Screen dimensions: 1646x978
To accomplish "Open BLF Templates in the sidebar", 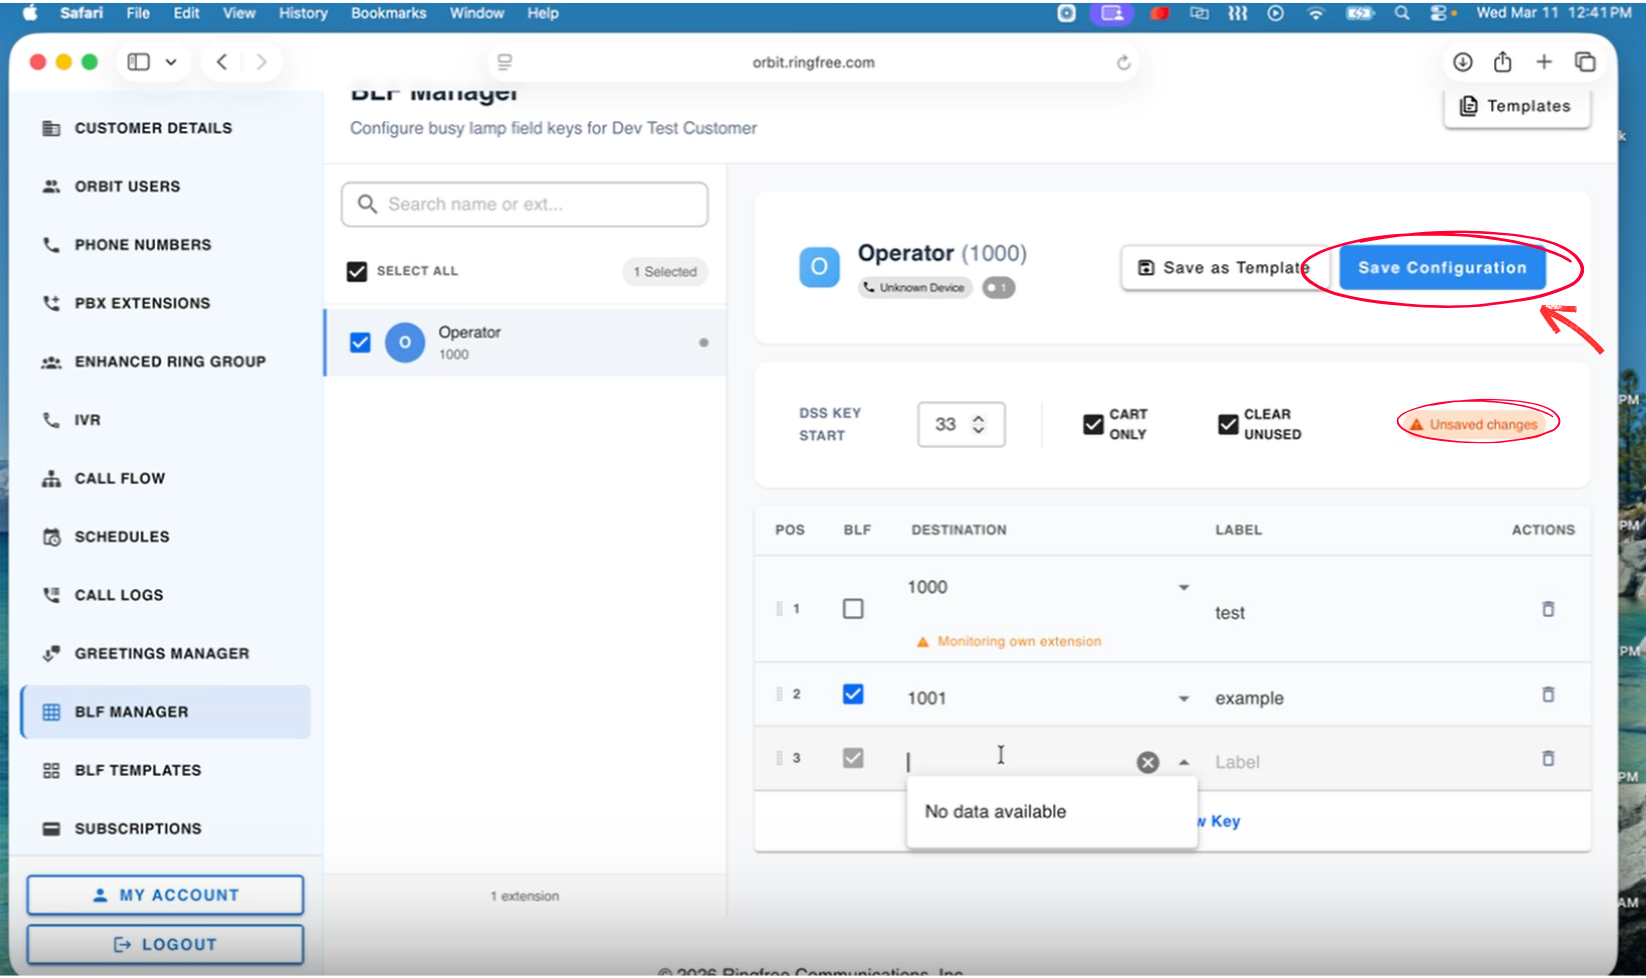I will pyautogui.click(x=137, y=770).
